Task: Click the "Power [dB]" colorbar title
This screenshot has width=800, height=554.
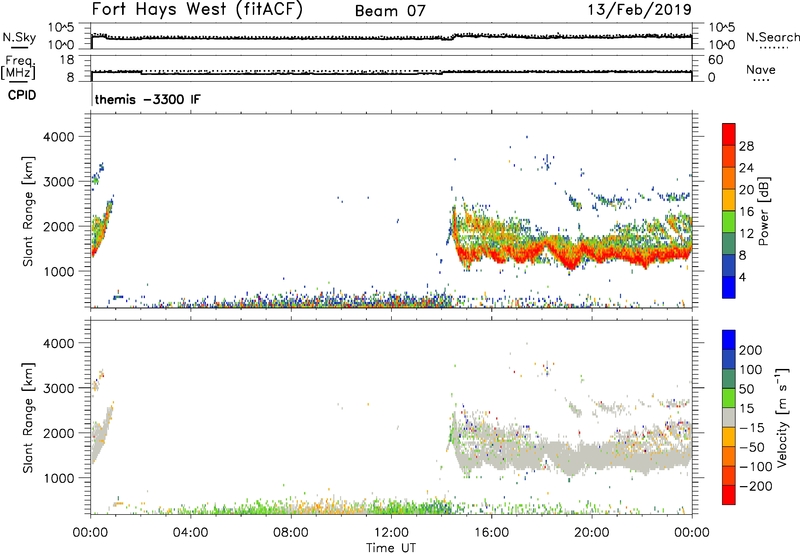Action: [763, 211]
